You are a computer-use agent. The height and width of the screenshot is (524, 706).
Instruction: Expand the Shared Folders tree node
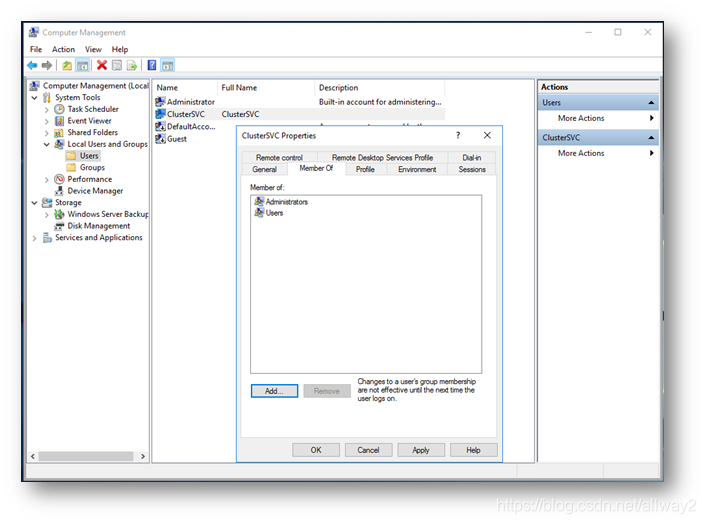[x=47, y=132]
